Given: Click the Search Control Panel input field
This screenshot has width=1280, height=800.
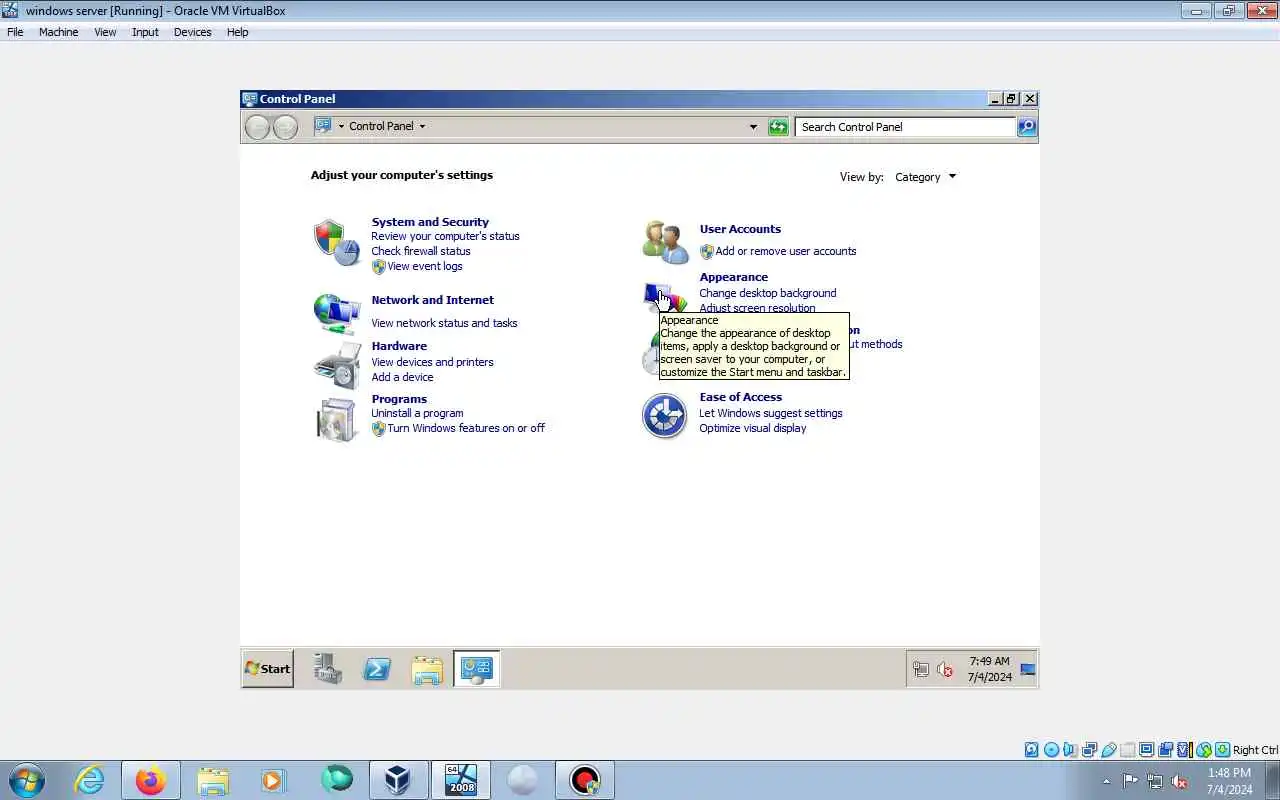Looking at the screenshot, I should pos(906,127).
